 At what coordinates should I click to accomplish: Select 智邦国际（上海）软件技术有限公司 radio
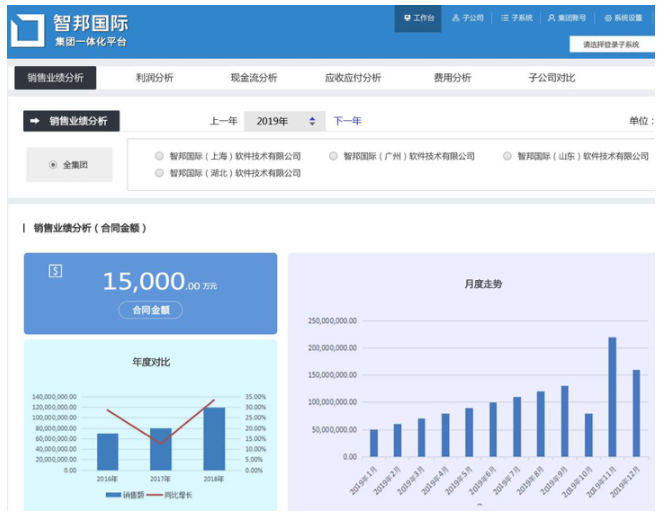(159, 156)
